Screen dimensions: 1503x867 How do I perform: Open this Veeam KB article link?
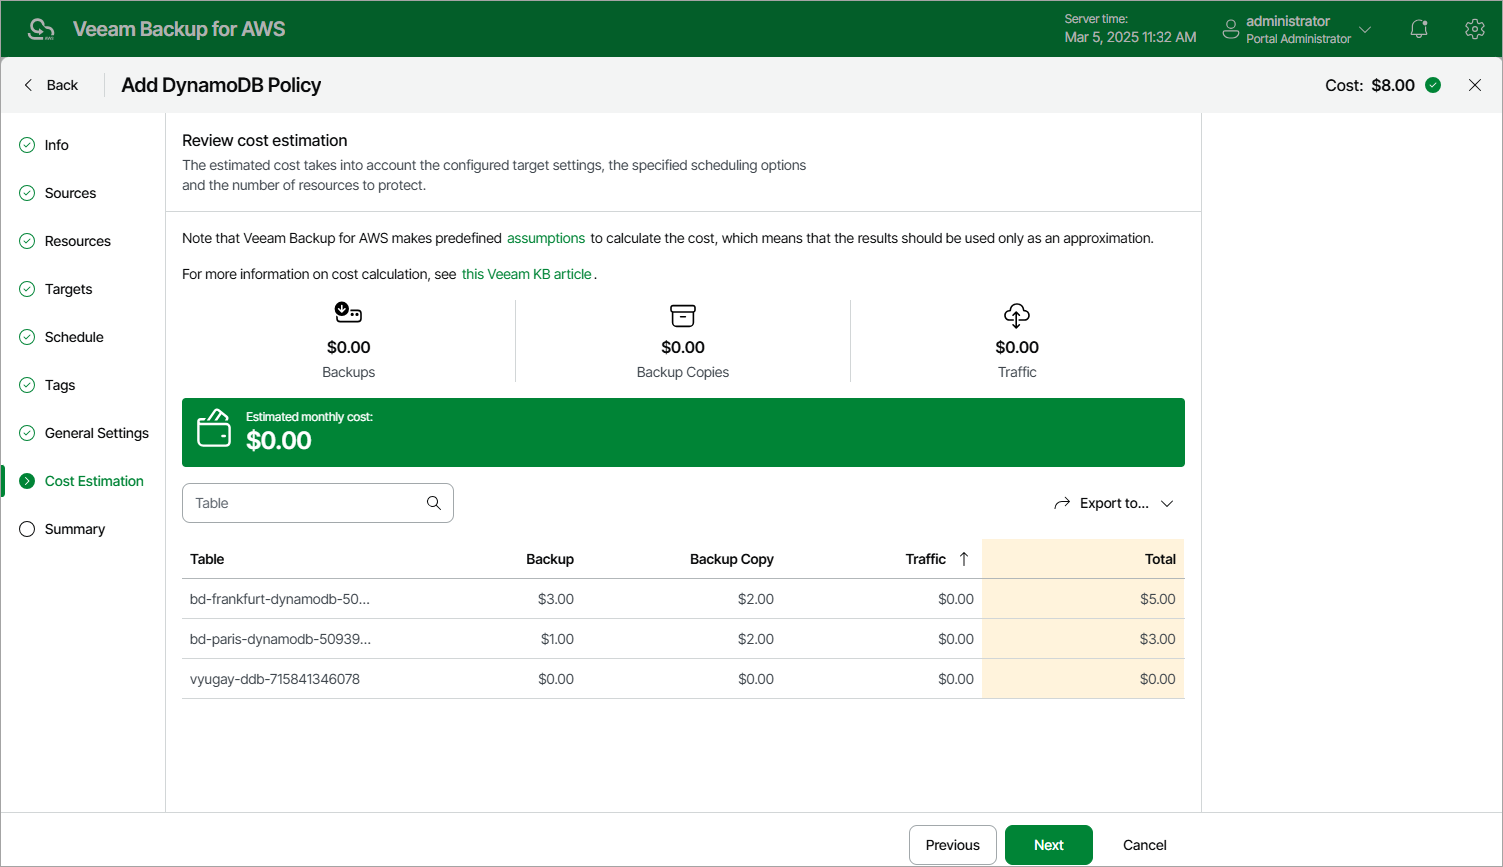click(527, 274)
